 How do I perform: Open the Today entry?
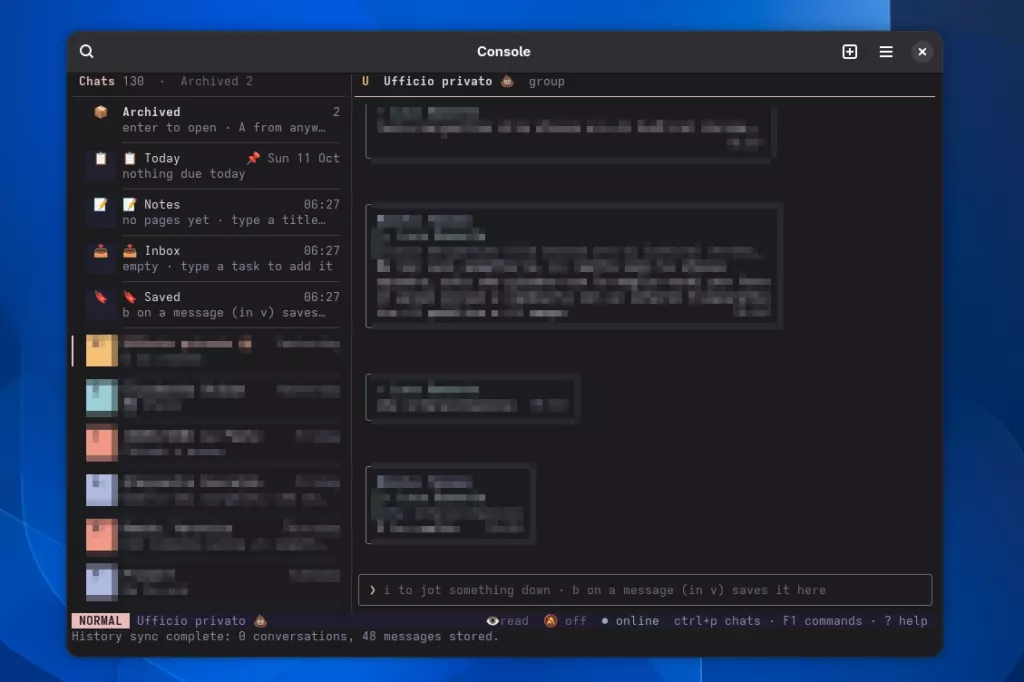212,166
